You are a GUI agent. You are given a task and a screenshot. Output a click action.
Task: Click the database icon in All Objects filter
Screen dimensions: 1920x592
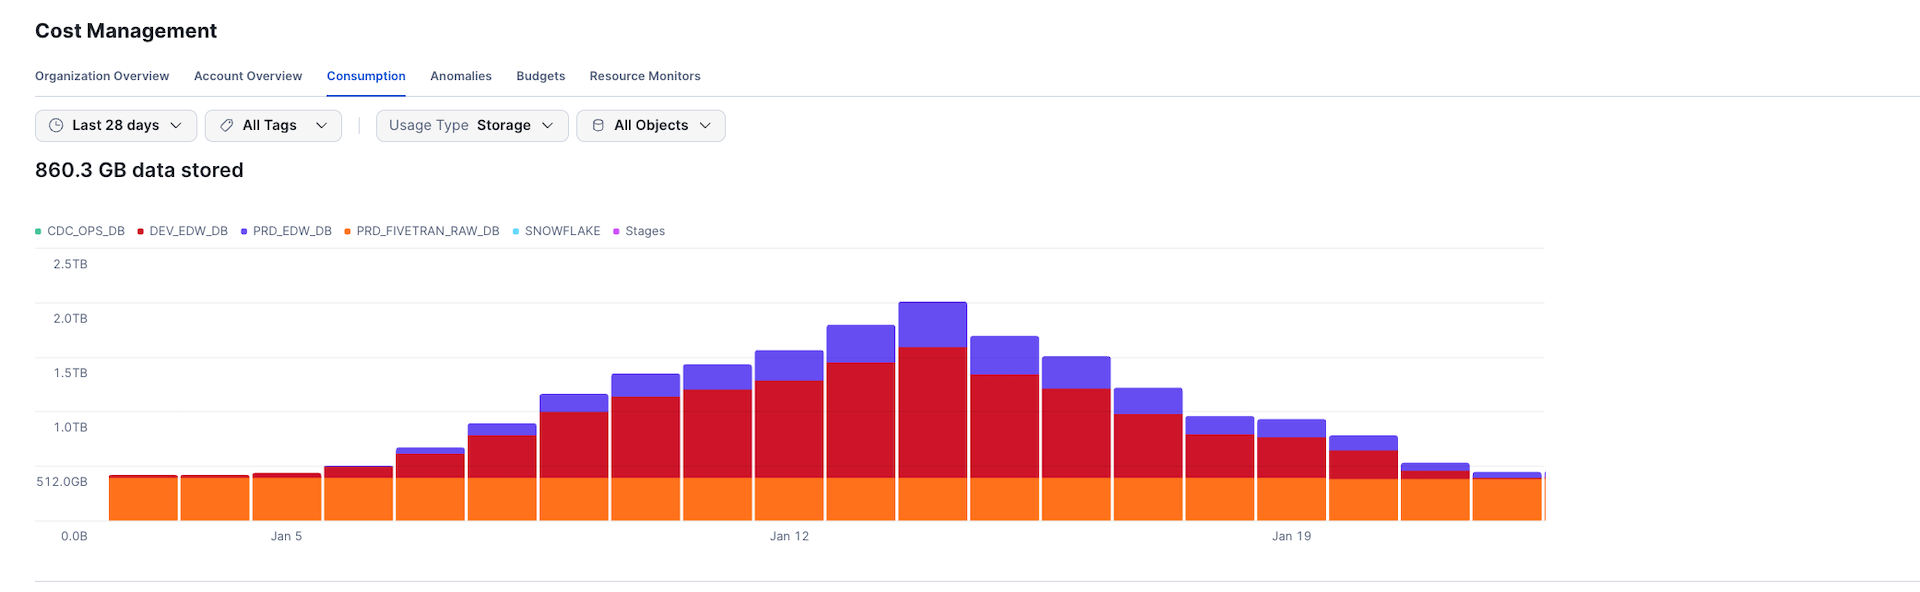coord(598,125)
